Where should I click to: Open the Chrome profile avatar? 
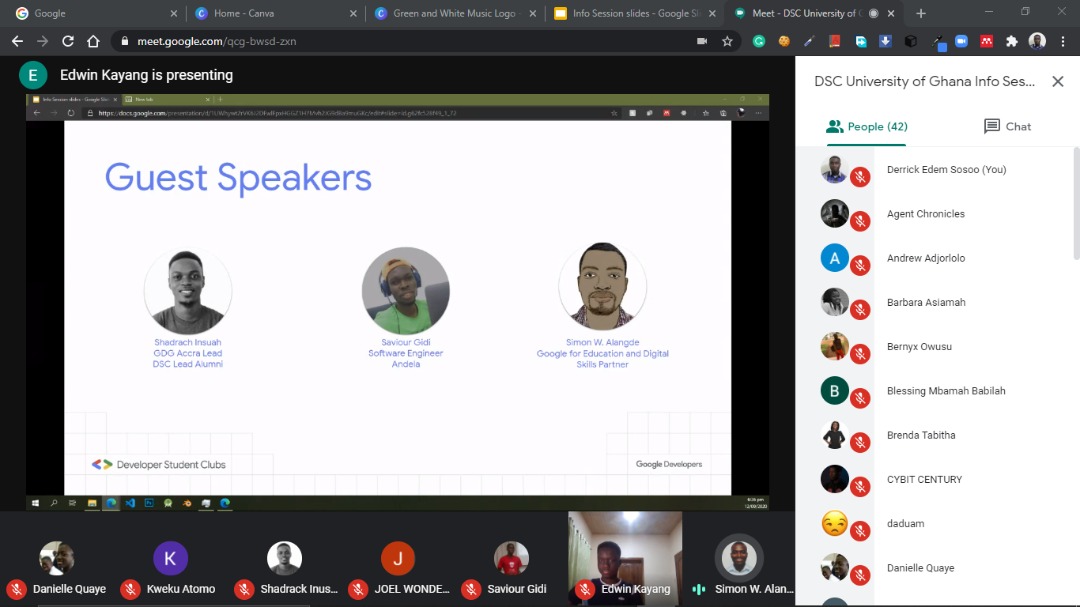[x=1037, y=41]
